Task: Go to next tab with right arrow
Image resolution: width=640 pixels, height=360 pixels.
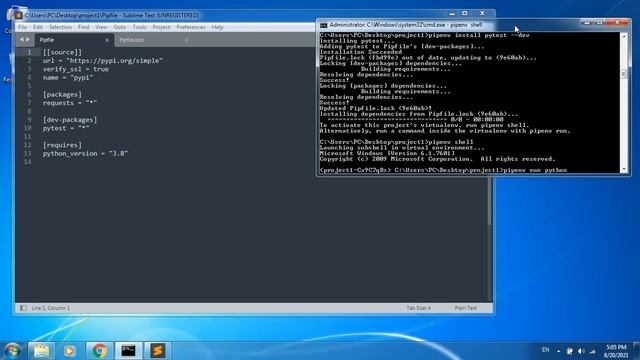Action: tap(28, 40)
